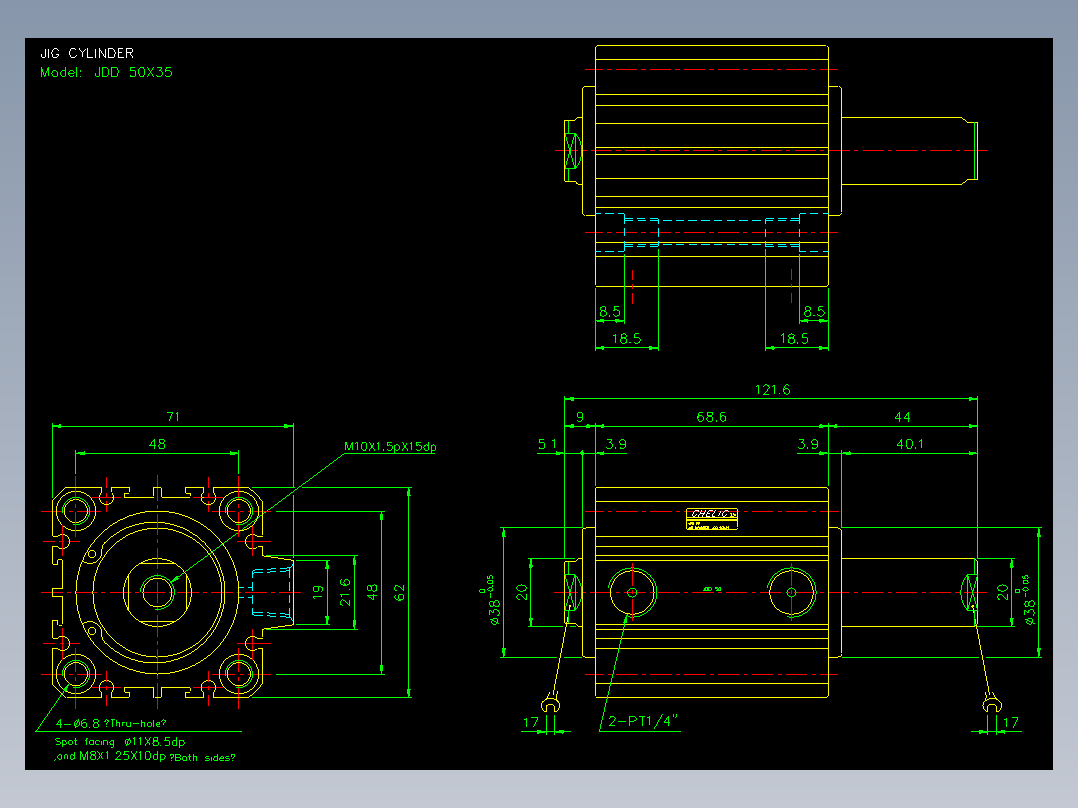Select the left '18.5' dimension under top view

click(x=626, y=338)
